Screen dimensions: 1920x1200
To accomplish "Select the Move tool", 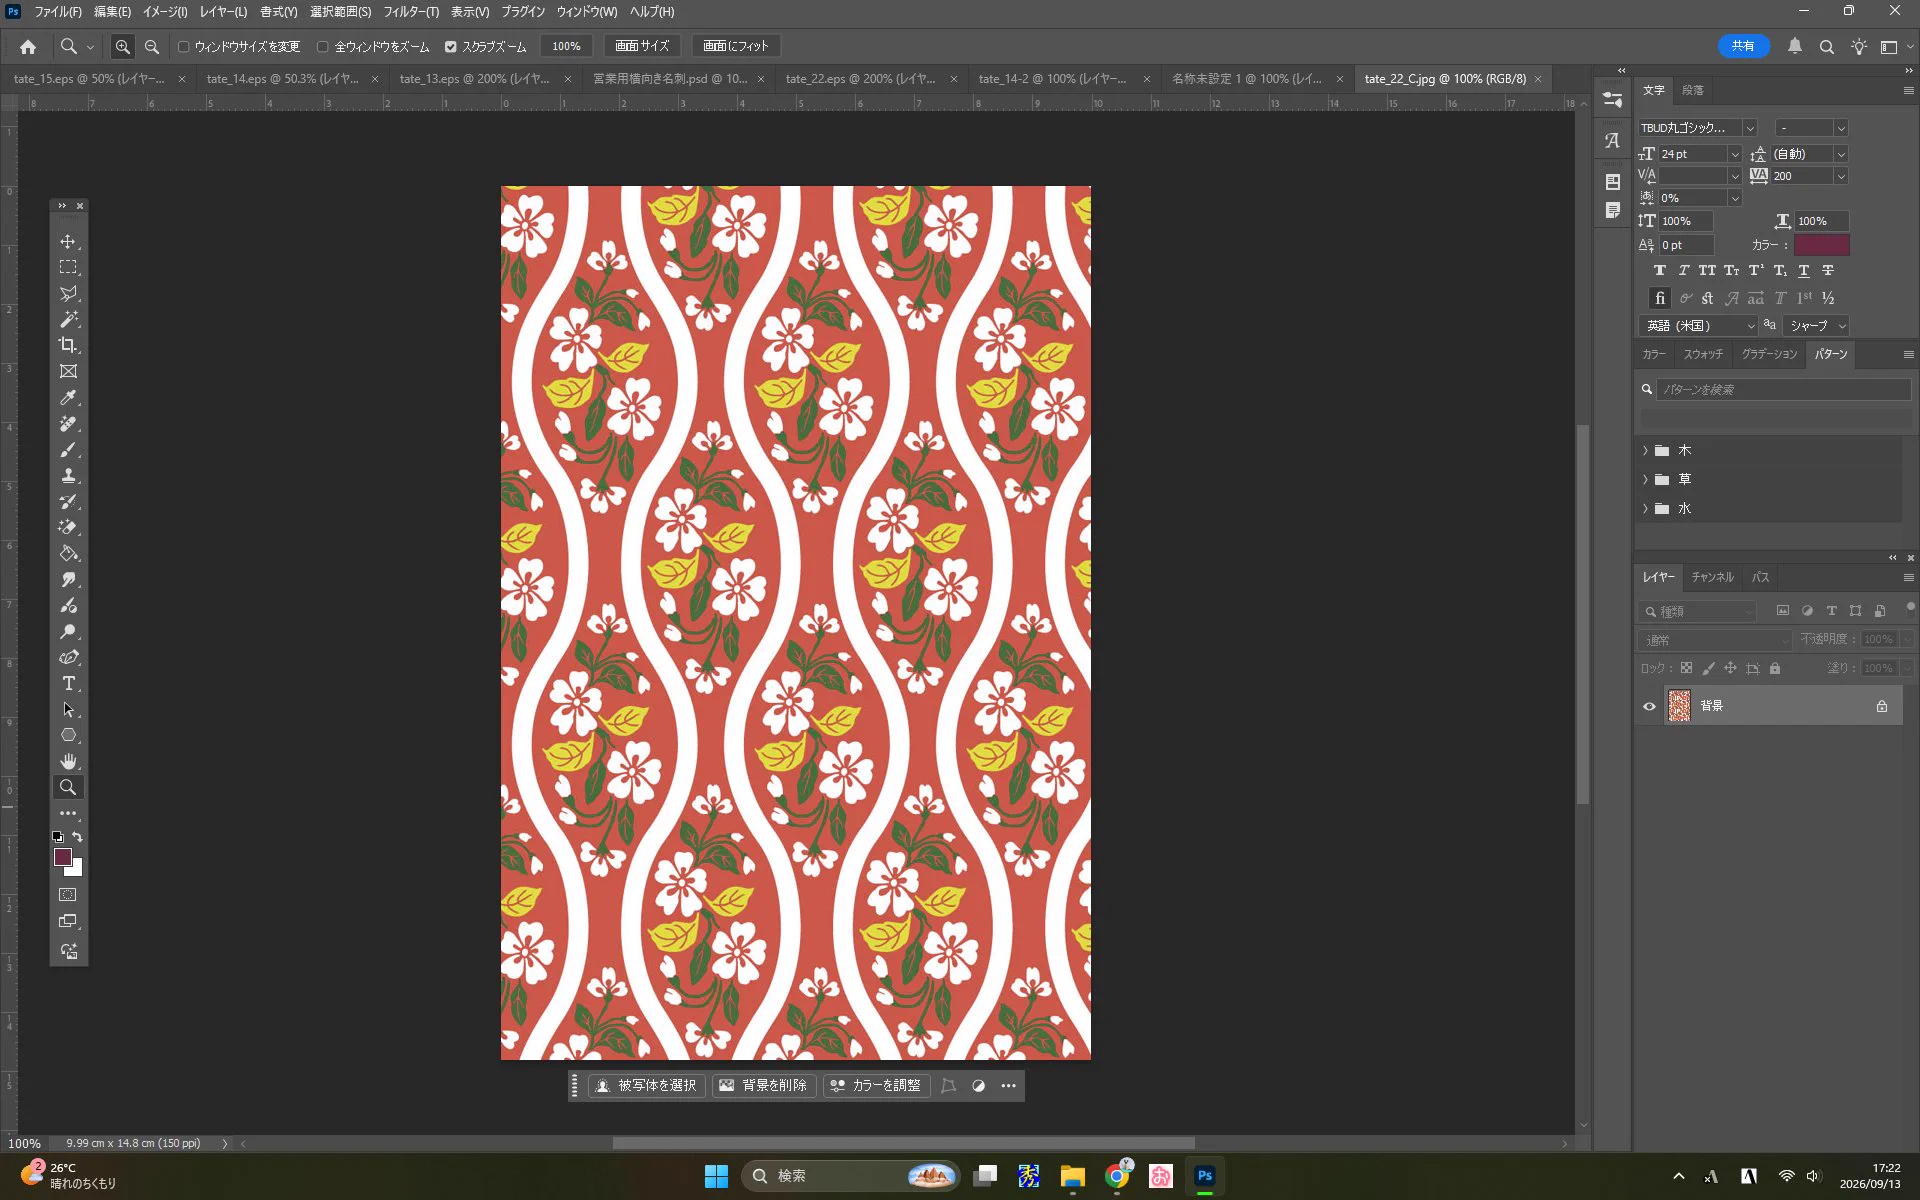I will tap(68, 242).
